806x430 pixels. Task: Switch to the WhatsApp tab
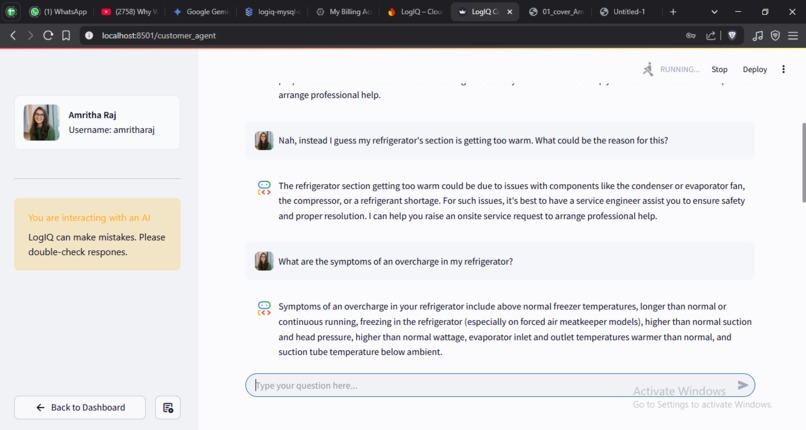pyautogui.click(x=58, y=11)
